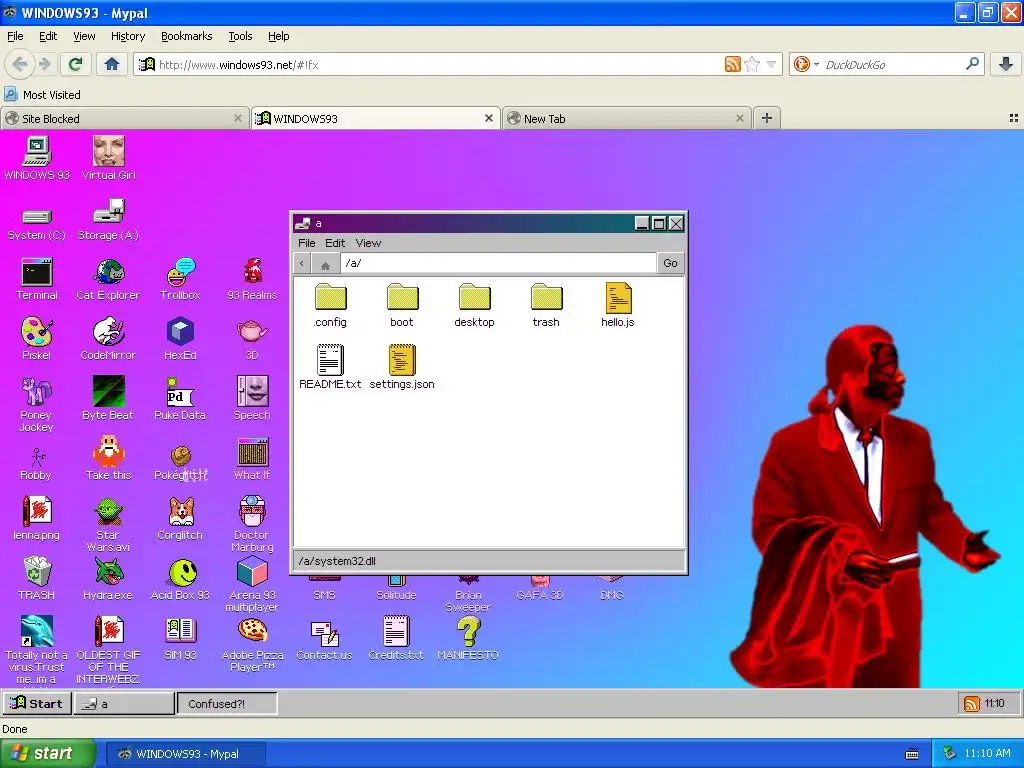Open the browser Tools menu
The height and width of the screenshot is (768, 1024).
[240, 37]
